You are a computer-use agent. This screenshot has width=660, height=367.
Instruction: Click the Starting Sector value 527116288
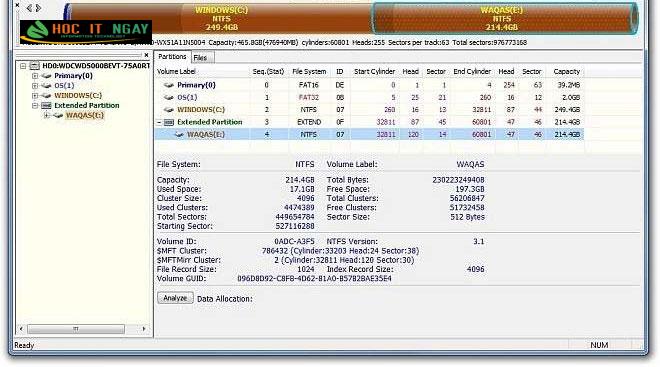[x=295, y=226]
